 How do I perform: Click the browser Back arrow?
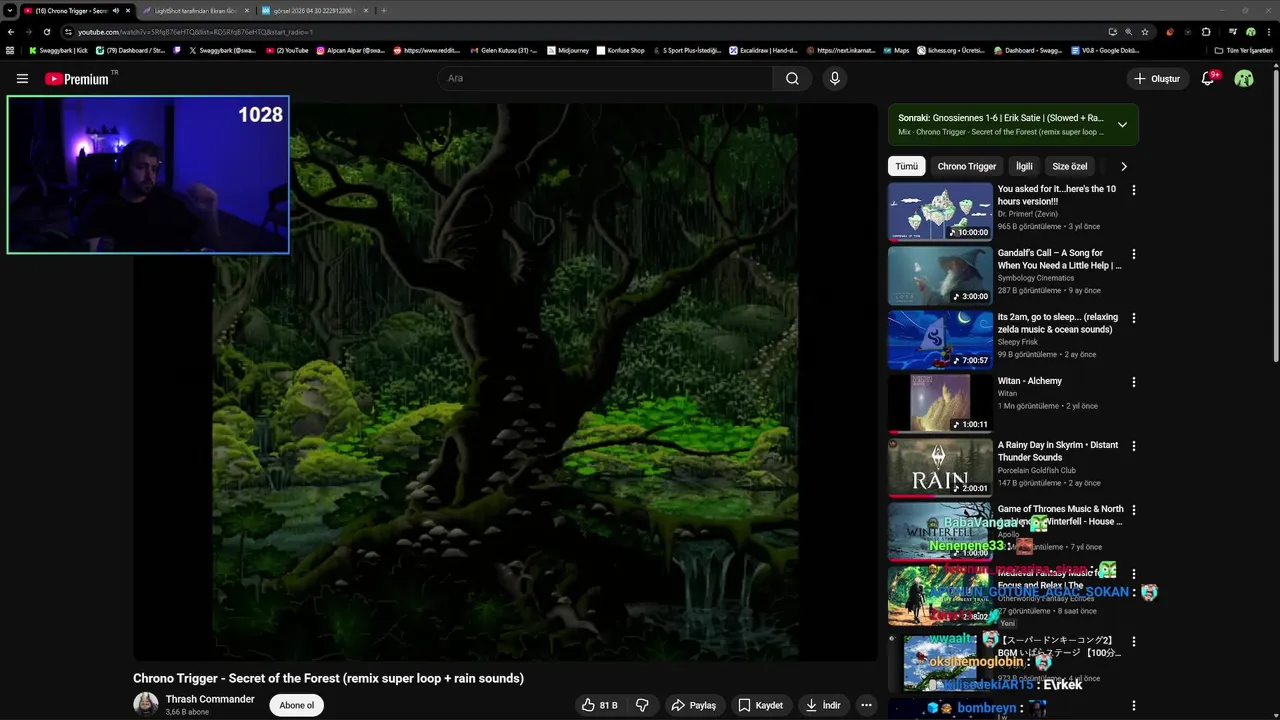pyautogui.click(x=11, y=32)
